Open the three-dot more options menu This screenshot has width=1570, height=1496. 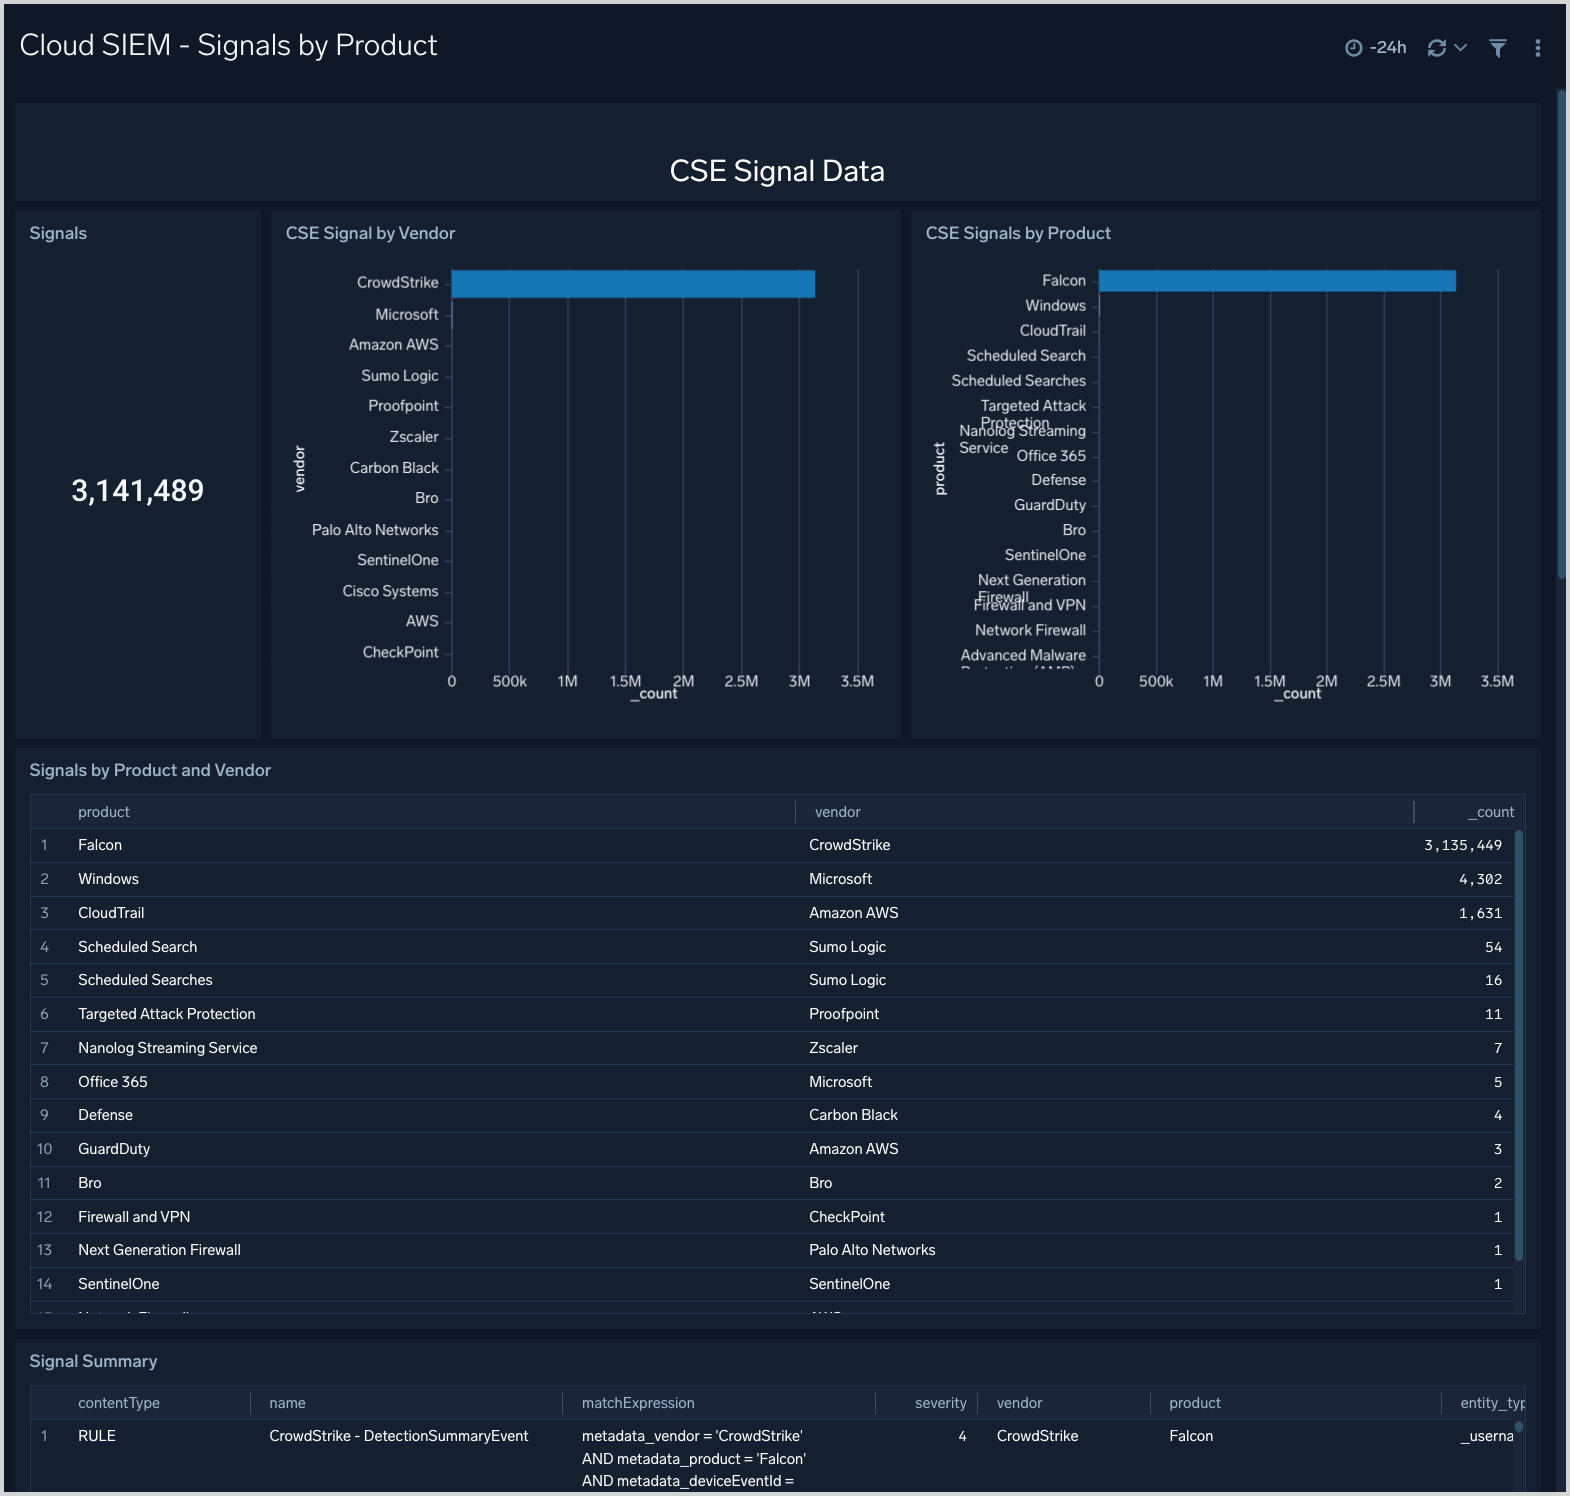pos(1537,48)
